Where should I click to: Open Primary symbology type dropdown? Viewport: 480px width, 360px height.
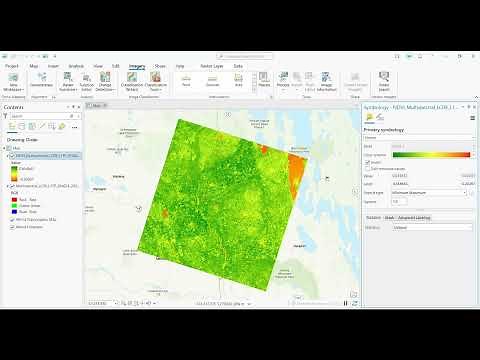click(x=419, y=138)
